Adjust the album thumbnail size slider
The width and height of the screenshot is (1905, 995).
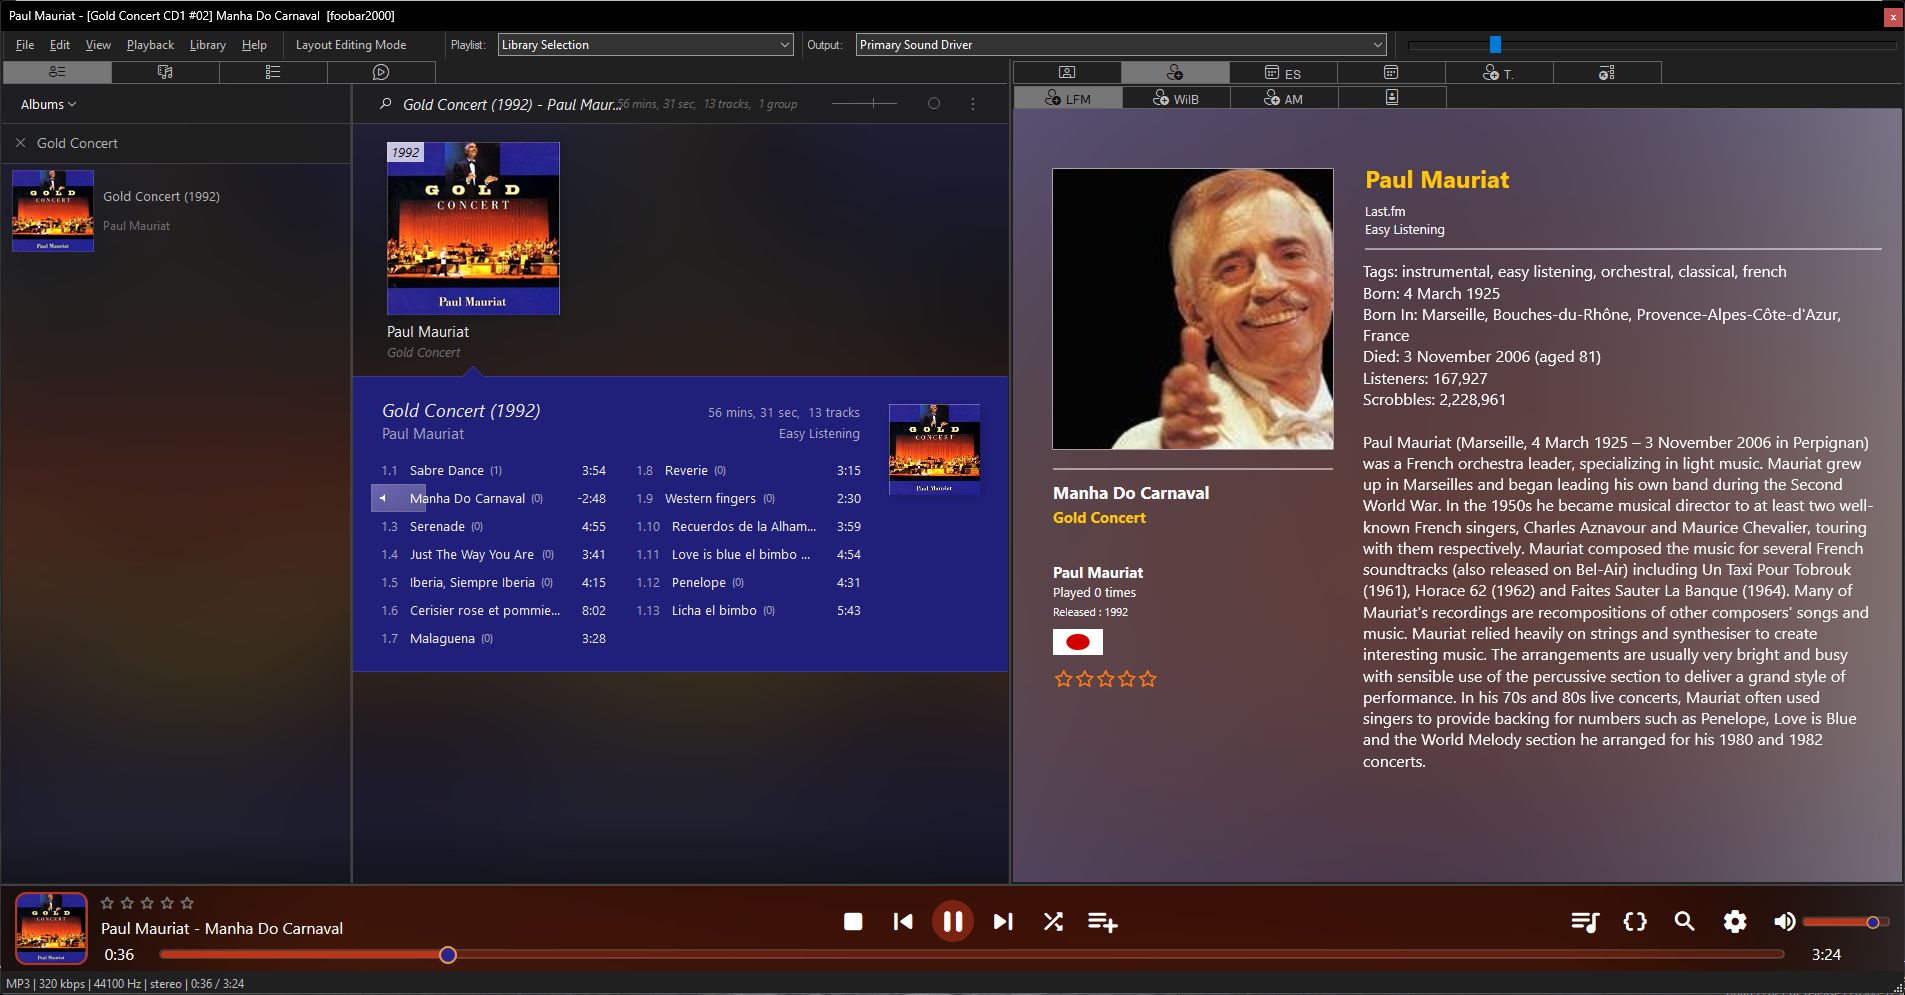[866, 103]
